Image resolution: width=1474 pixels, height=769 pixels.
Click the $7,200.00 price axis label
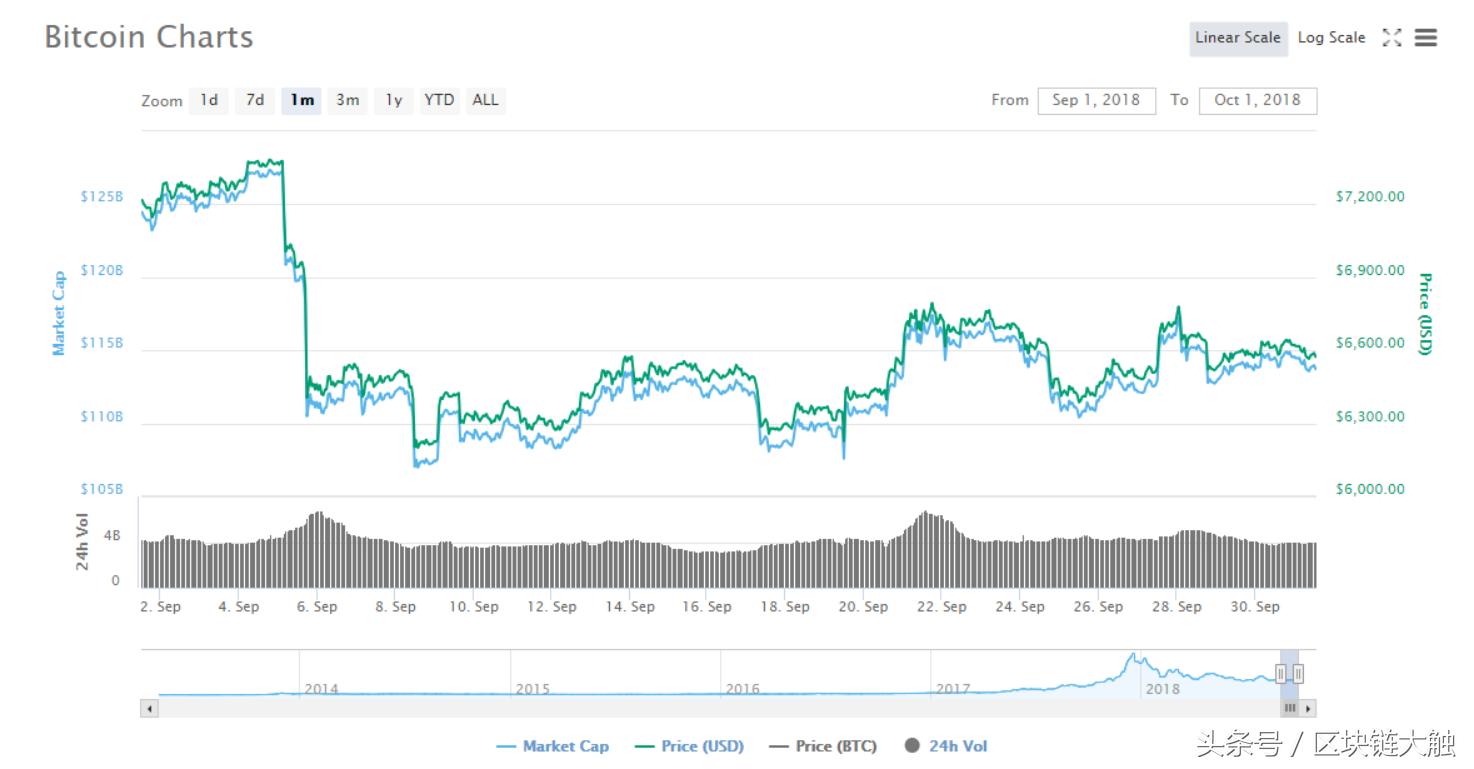pos(1370,197)
